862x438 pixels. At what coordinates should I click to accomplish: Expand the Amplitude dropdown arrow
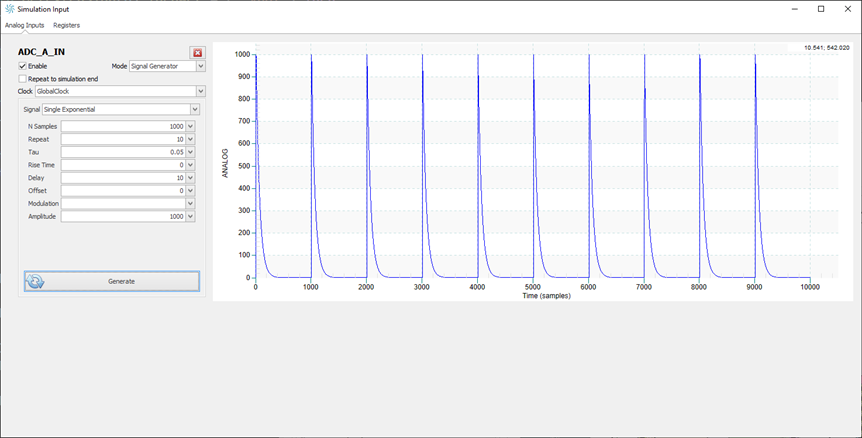[190, 217]
